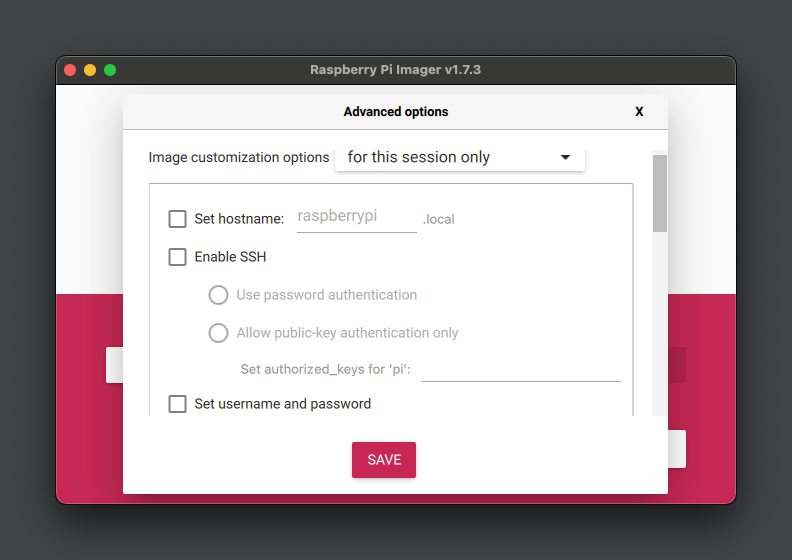Screen dimensions: 792x560
Task: Enable the Set hostname checkbox
Action: point(178,219)
